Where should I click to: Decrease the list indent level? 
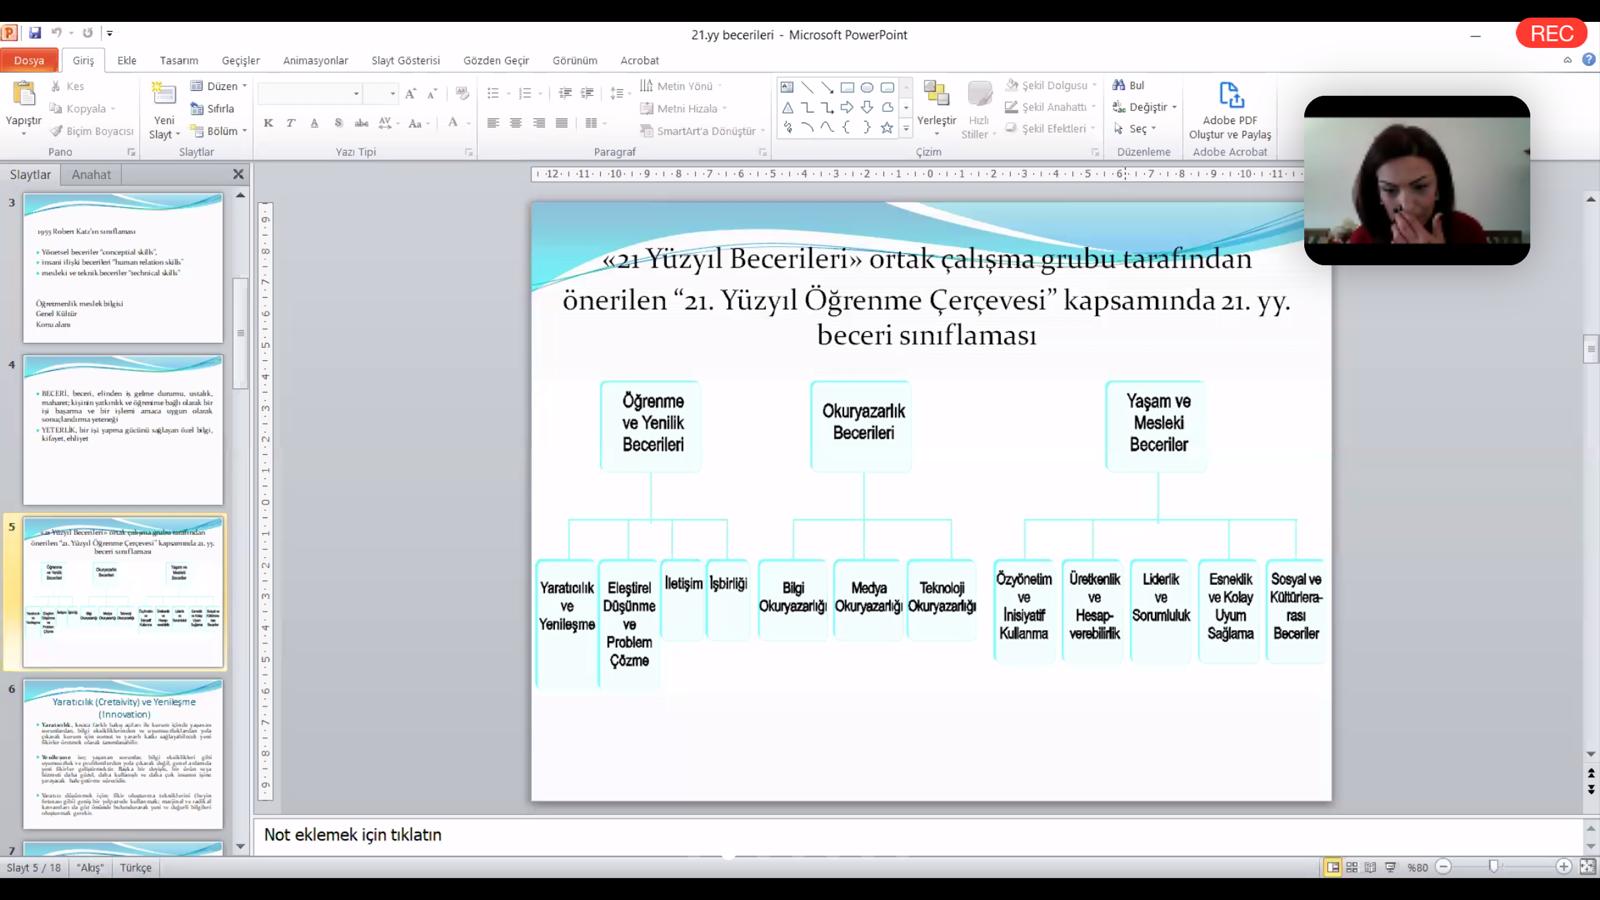pos(565,94)
